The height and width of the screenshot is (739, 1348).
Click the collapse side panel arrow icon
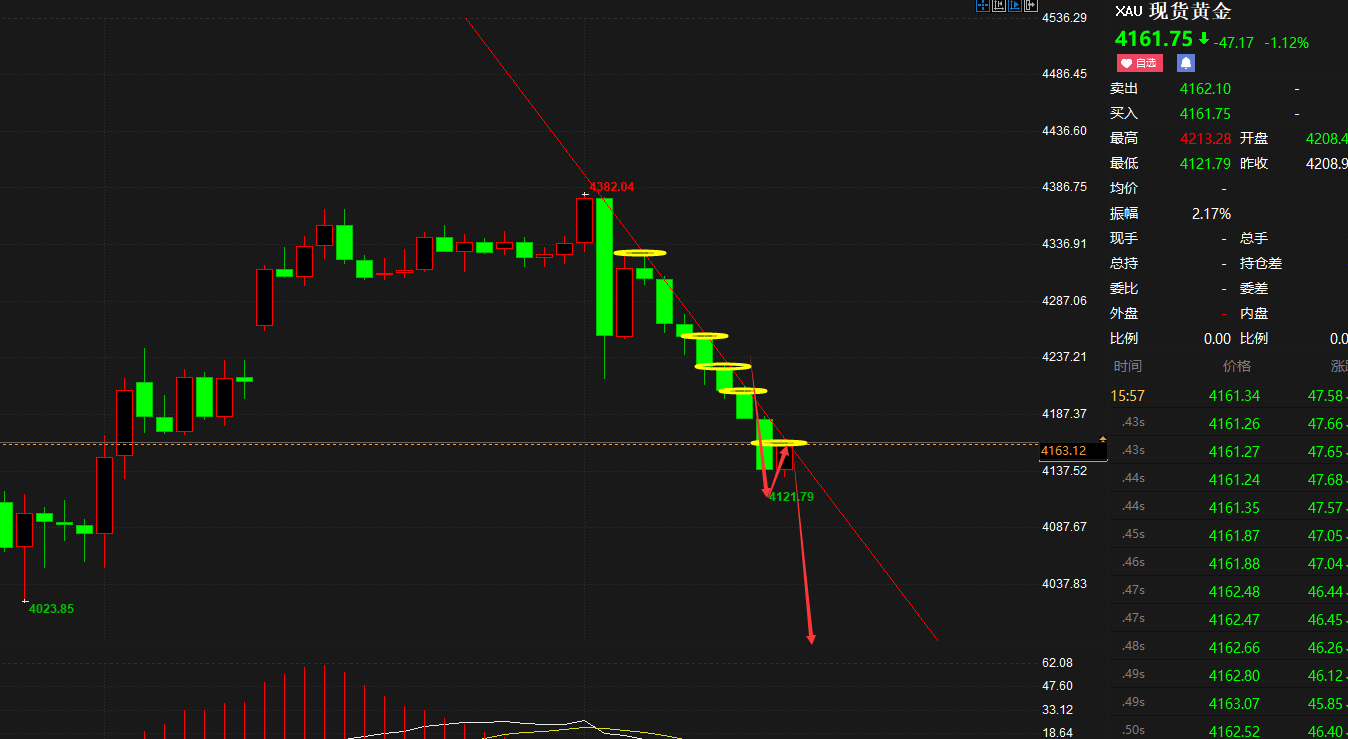tap(1031, 5)
